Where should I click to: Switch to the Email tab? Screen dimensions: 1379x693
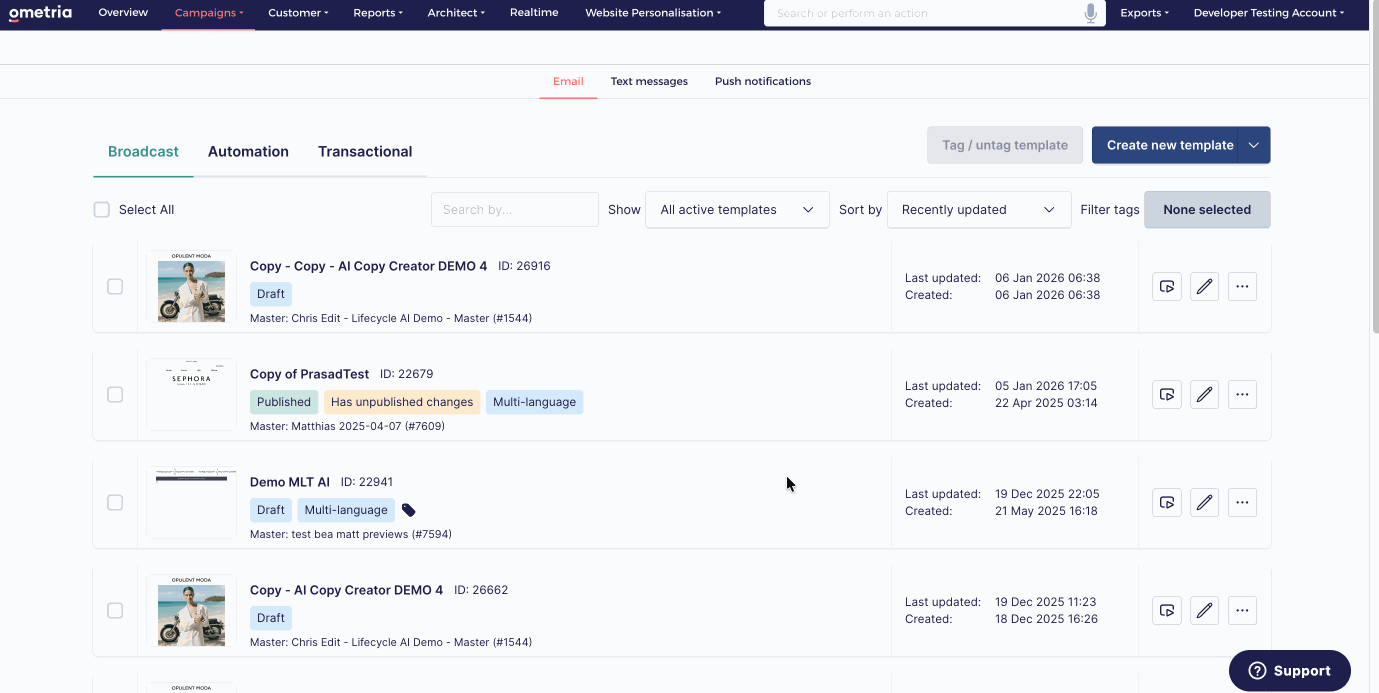pyautogui.click(x=568, y=81)
